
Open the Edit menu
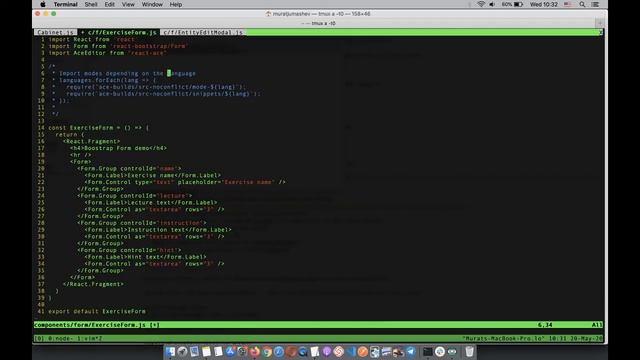(109, 4)
